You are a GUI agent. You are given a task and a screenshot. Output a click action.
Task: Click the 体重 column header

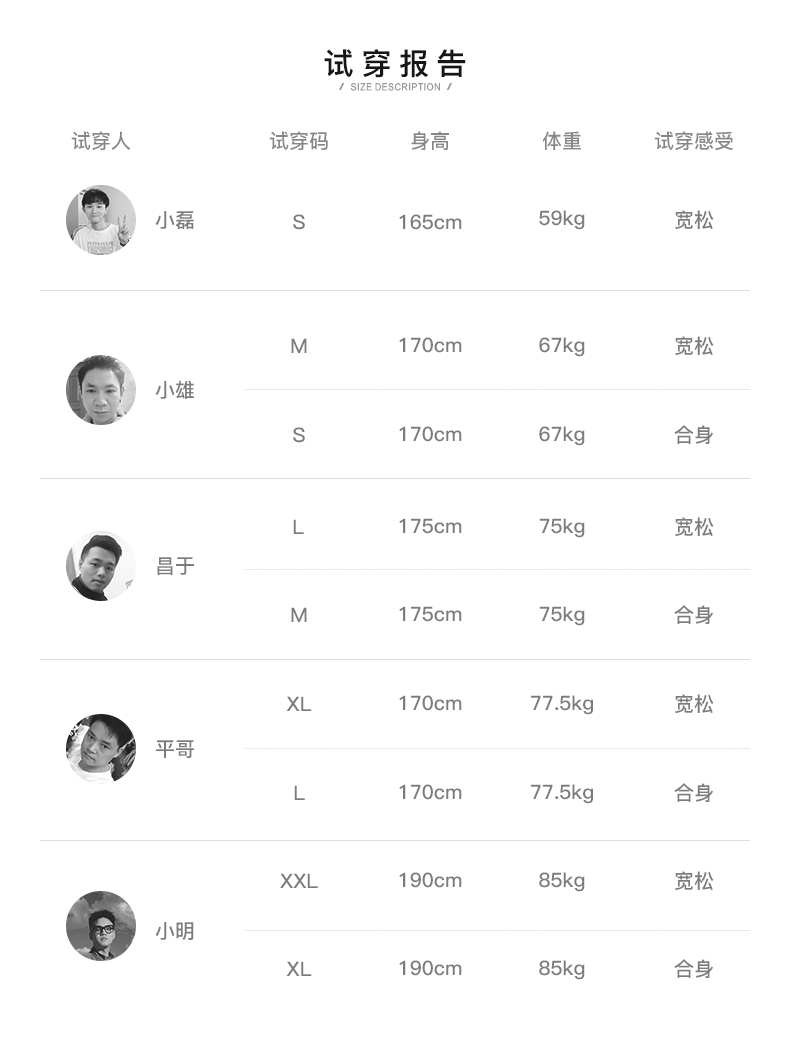(x=562, y=141)
